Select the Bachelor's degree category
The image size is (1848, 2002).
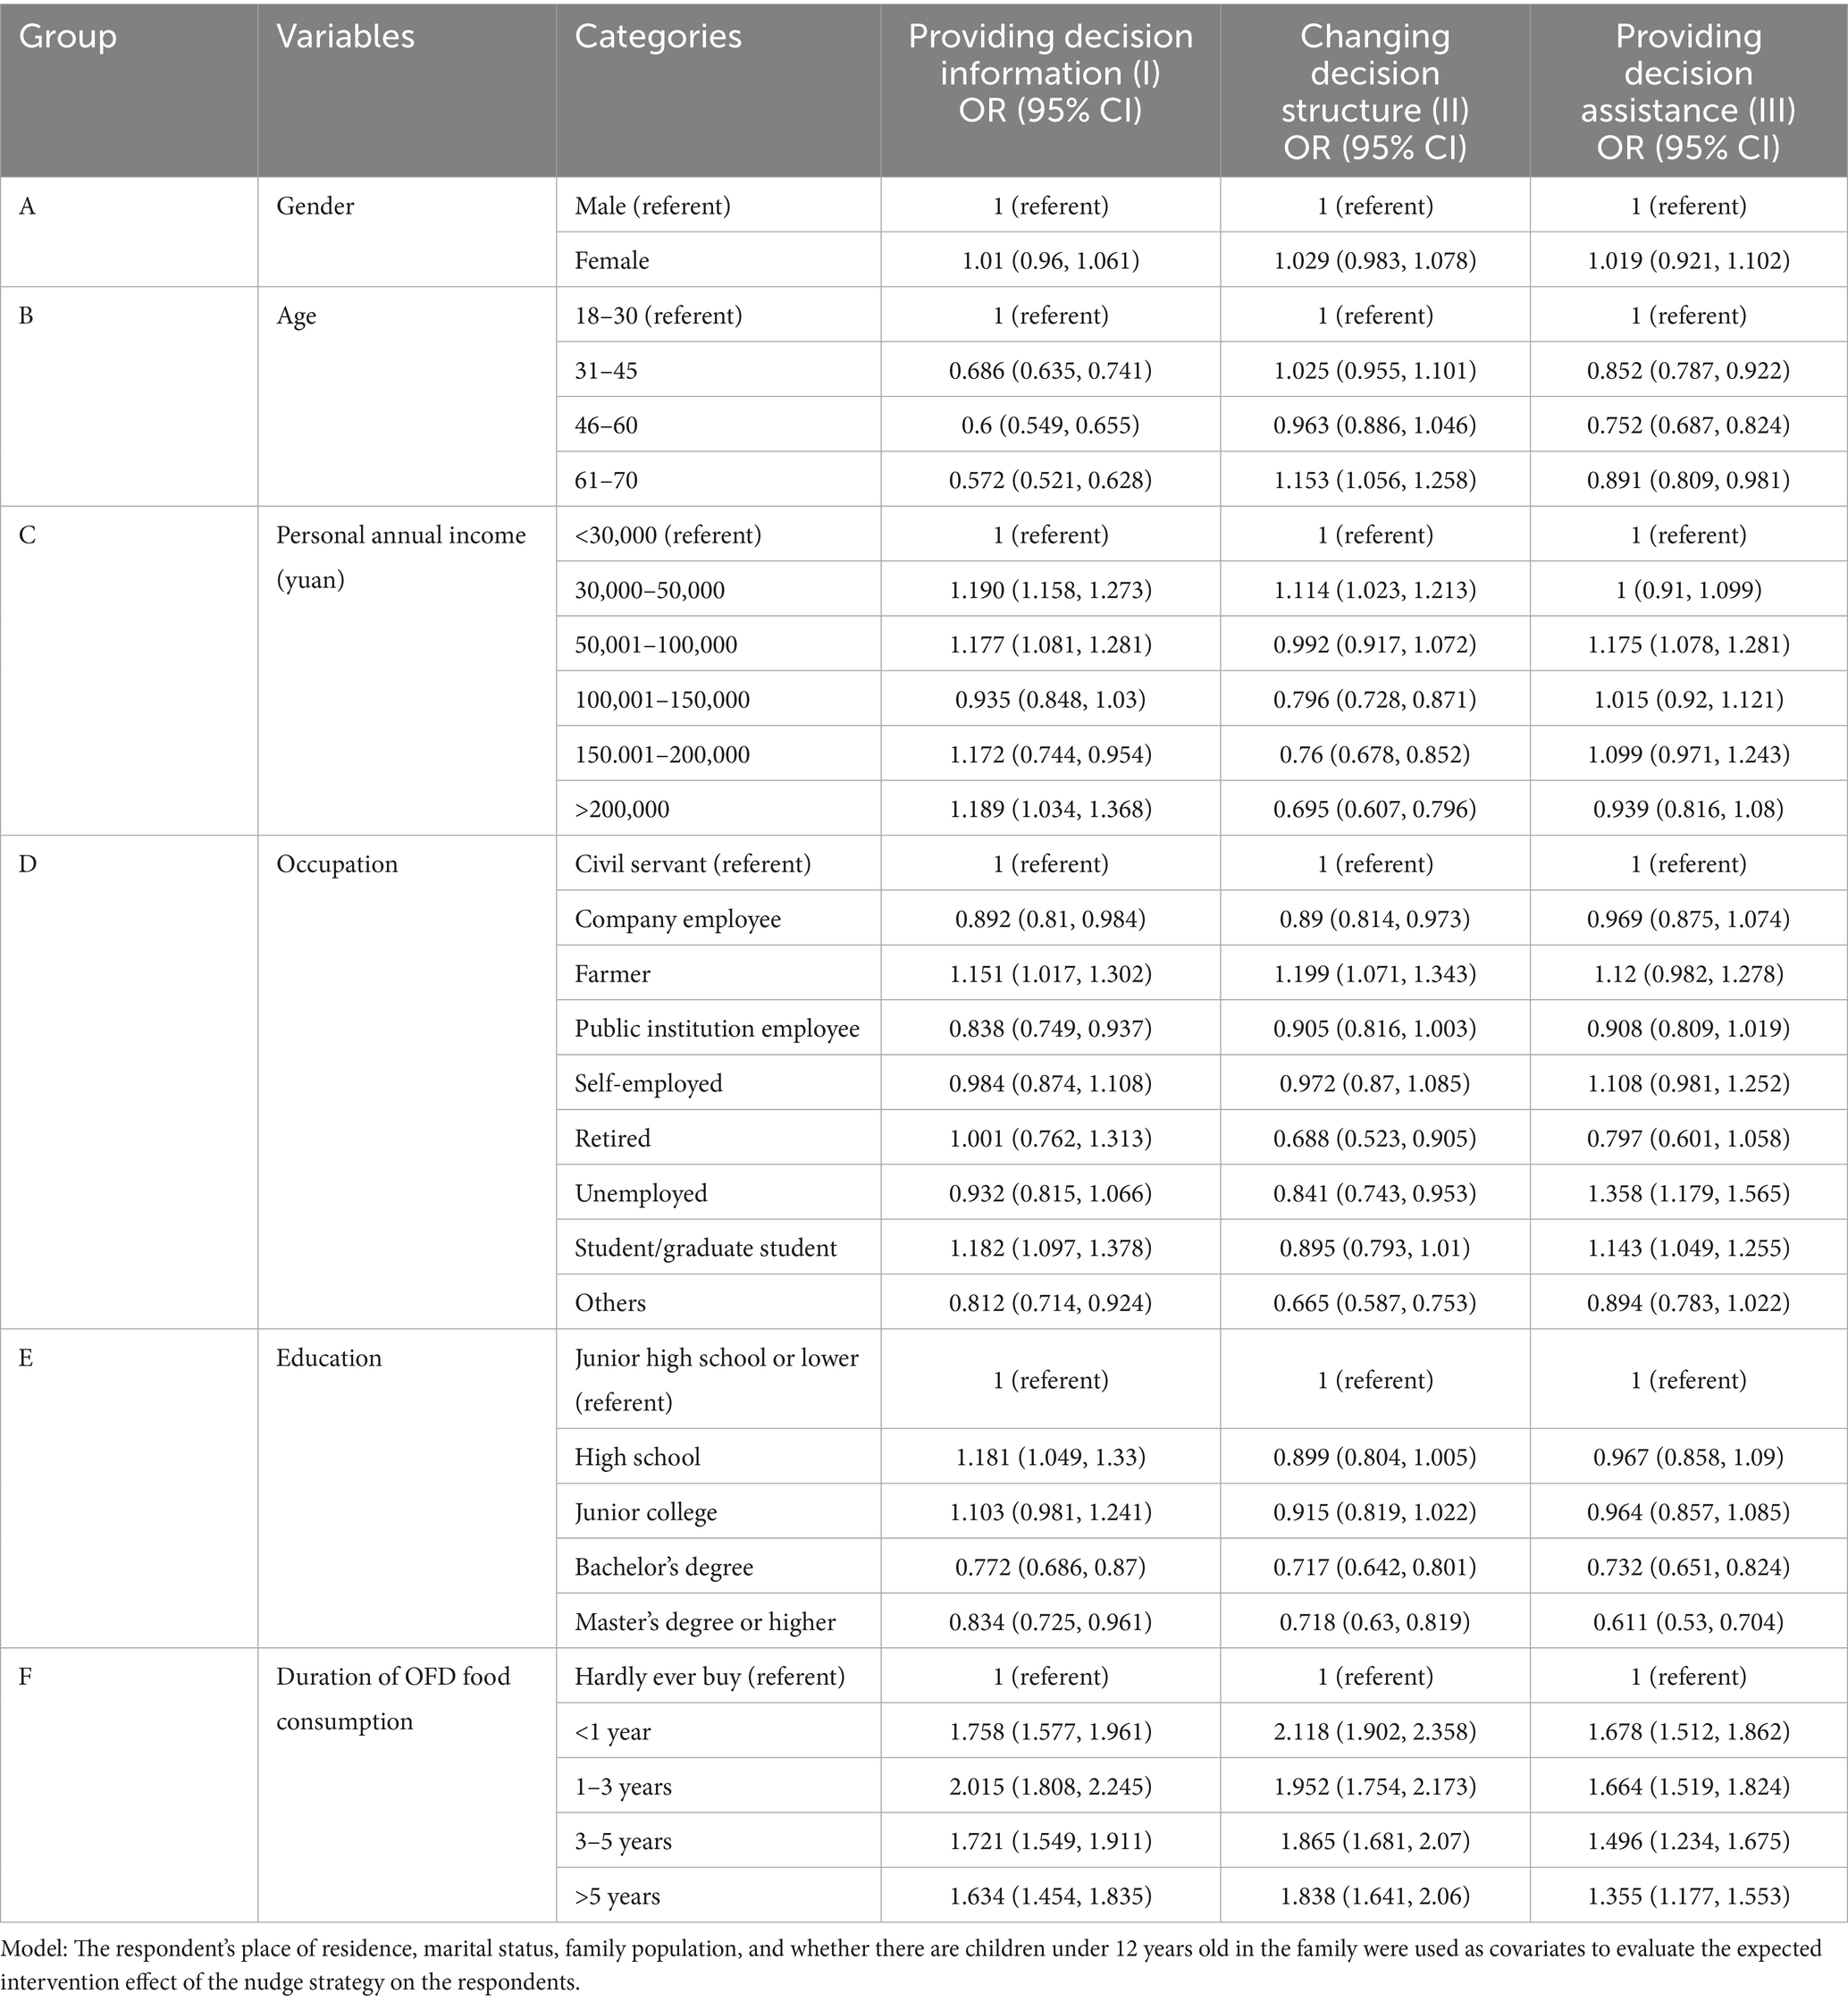click(x=664, y=1567)
